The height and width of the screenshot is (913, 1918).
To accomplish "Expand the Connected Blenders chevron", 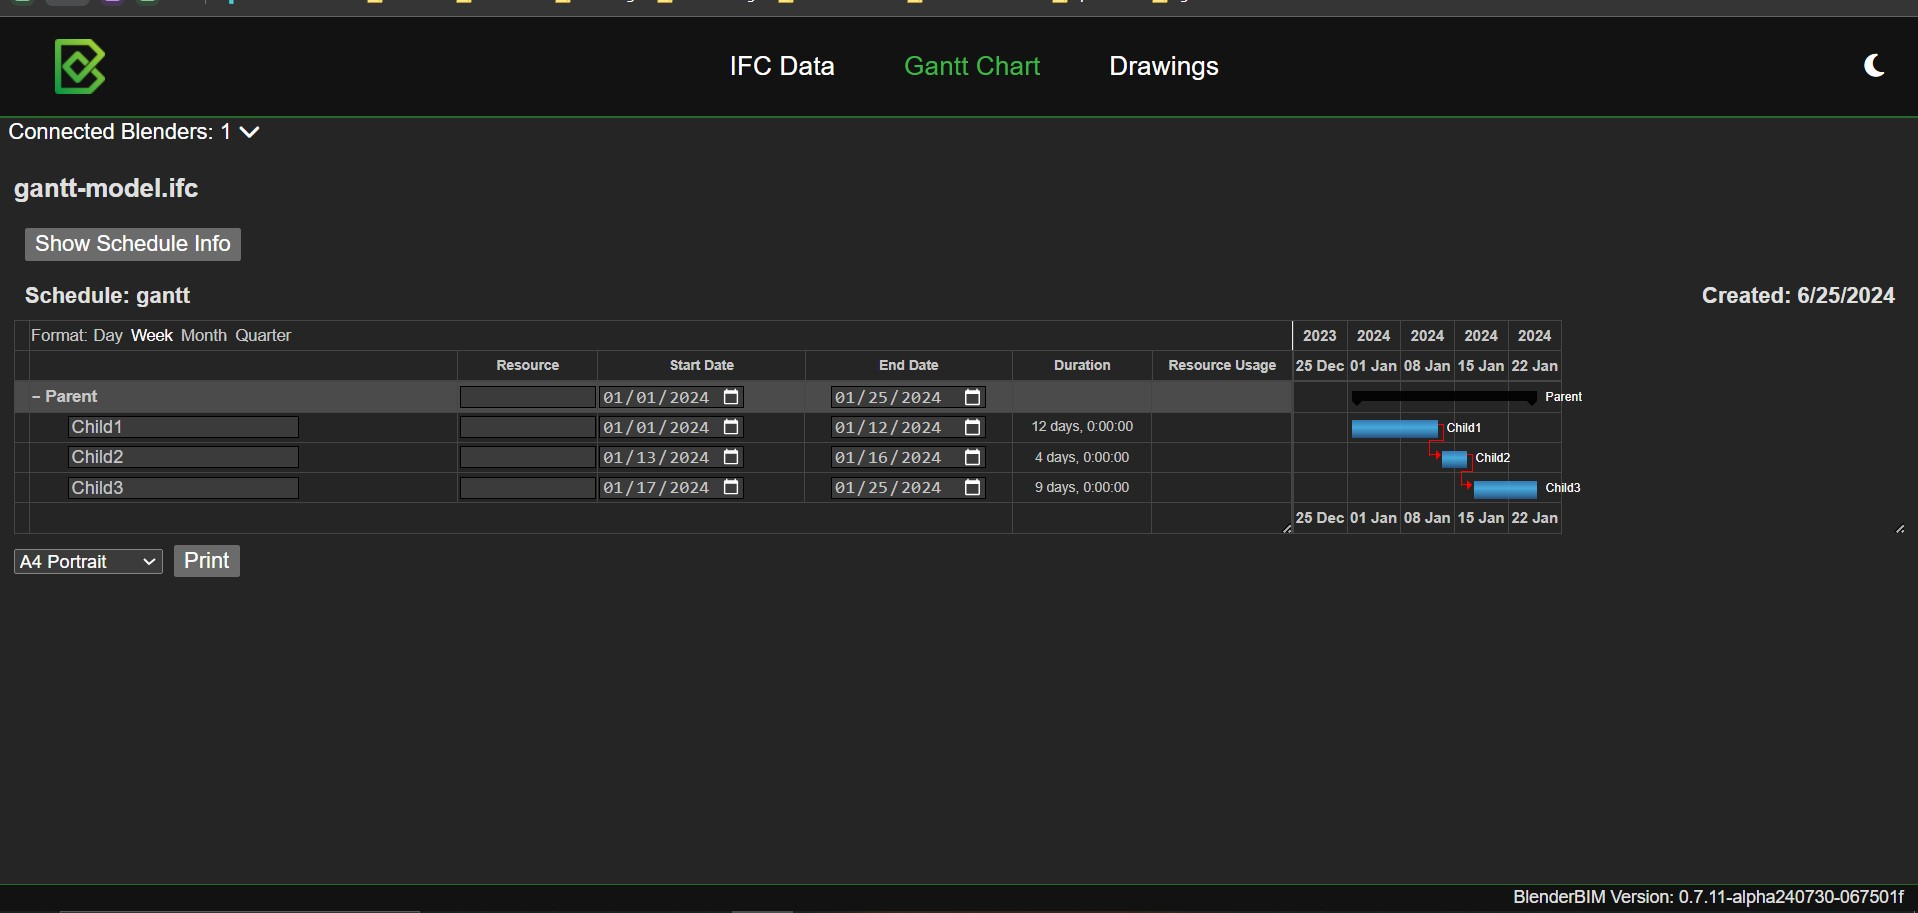I will (x=250, y=132).
